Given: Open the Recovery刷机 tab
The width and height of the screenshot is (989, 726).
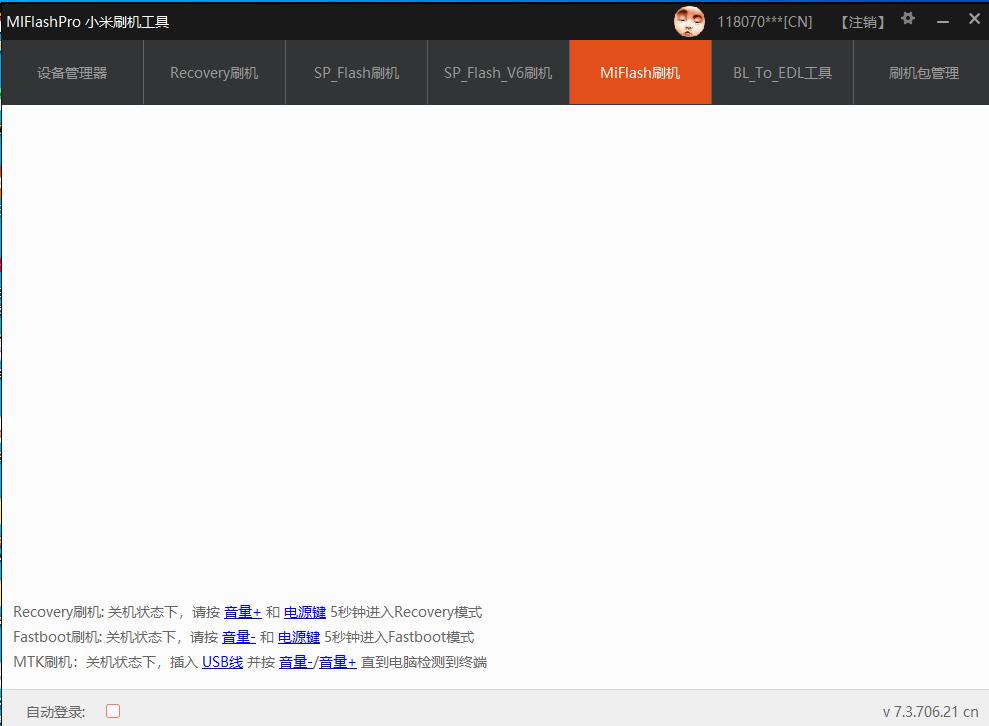Looking at the screenshot, I should pos(213,72).
